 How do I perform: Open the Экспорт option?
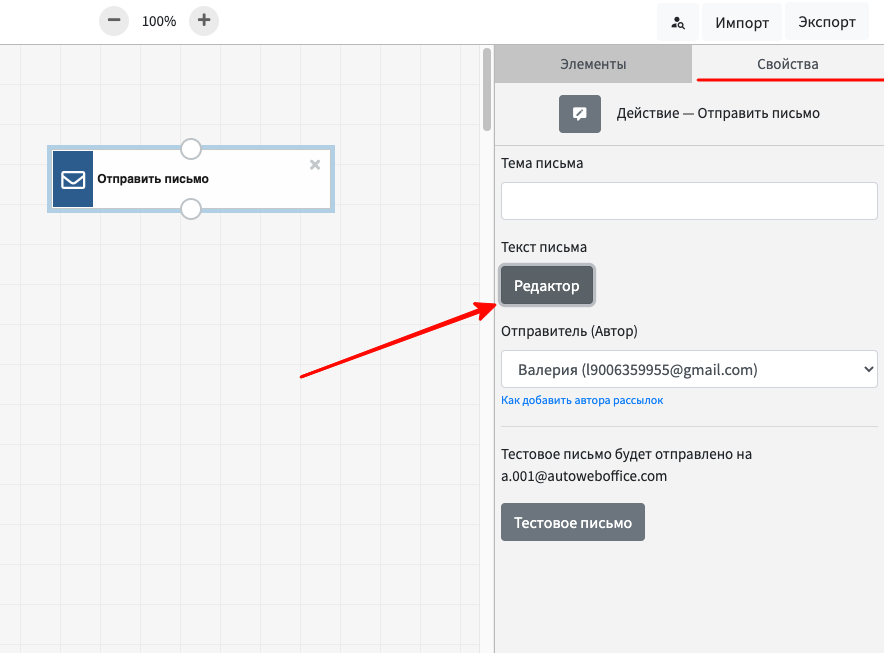pos(826,23)
